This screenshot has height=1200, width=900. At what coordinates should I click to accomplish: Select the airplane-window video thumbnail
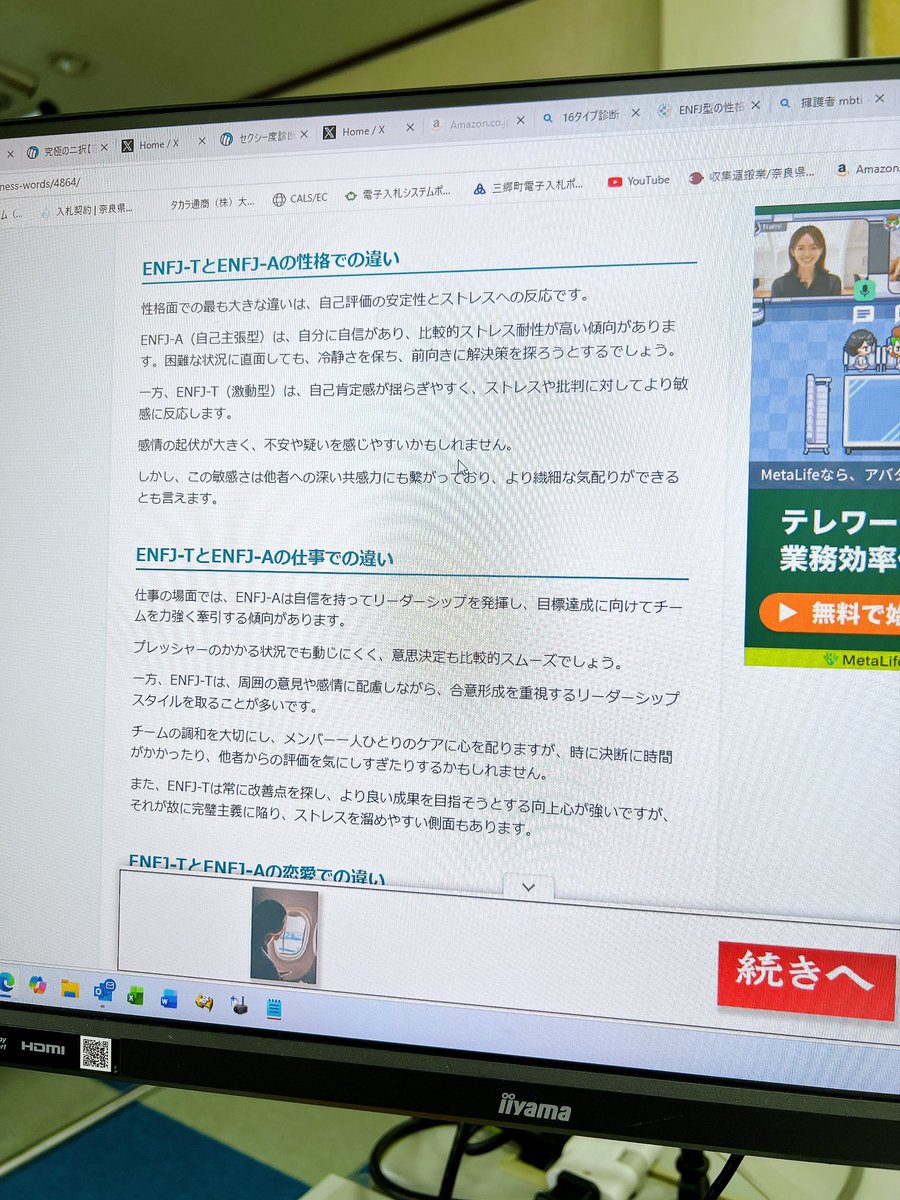286,928
